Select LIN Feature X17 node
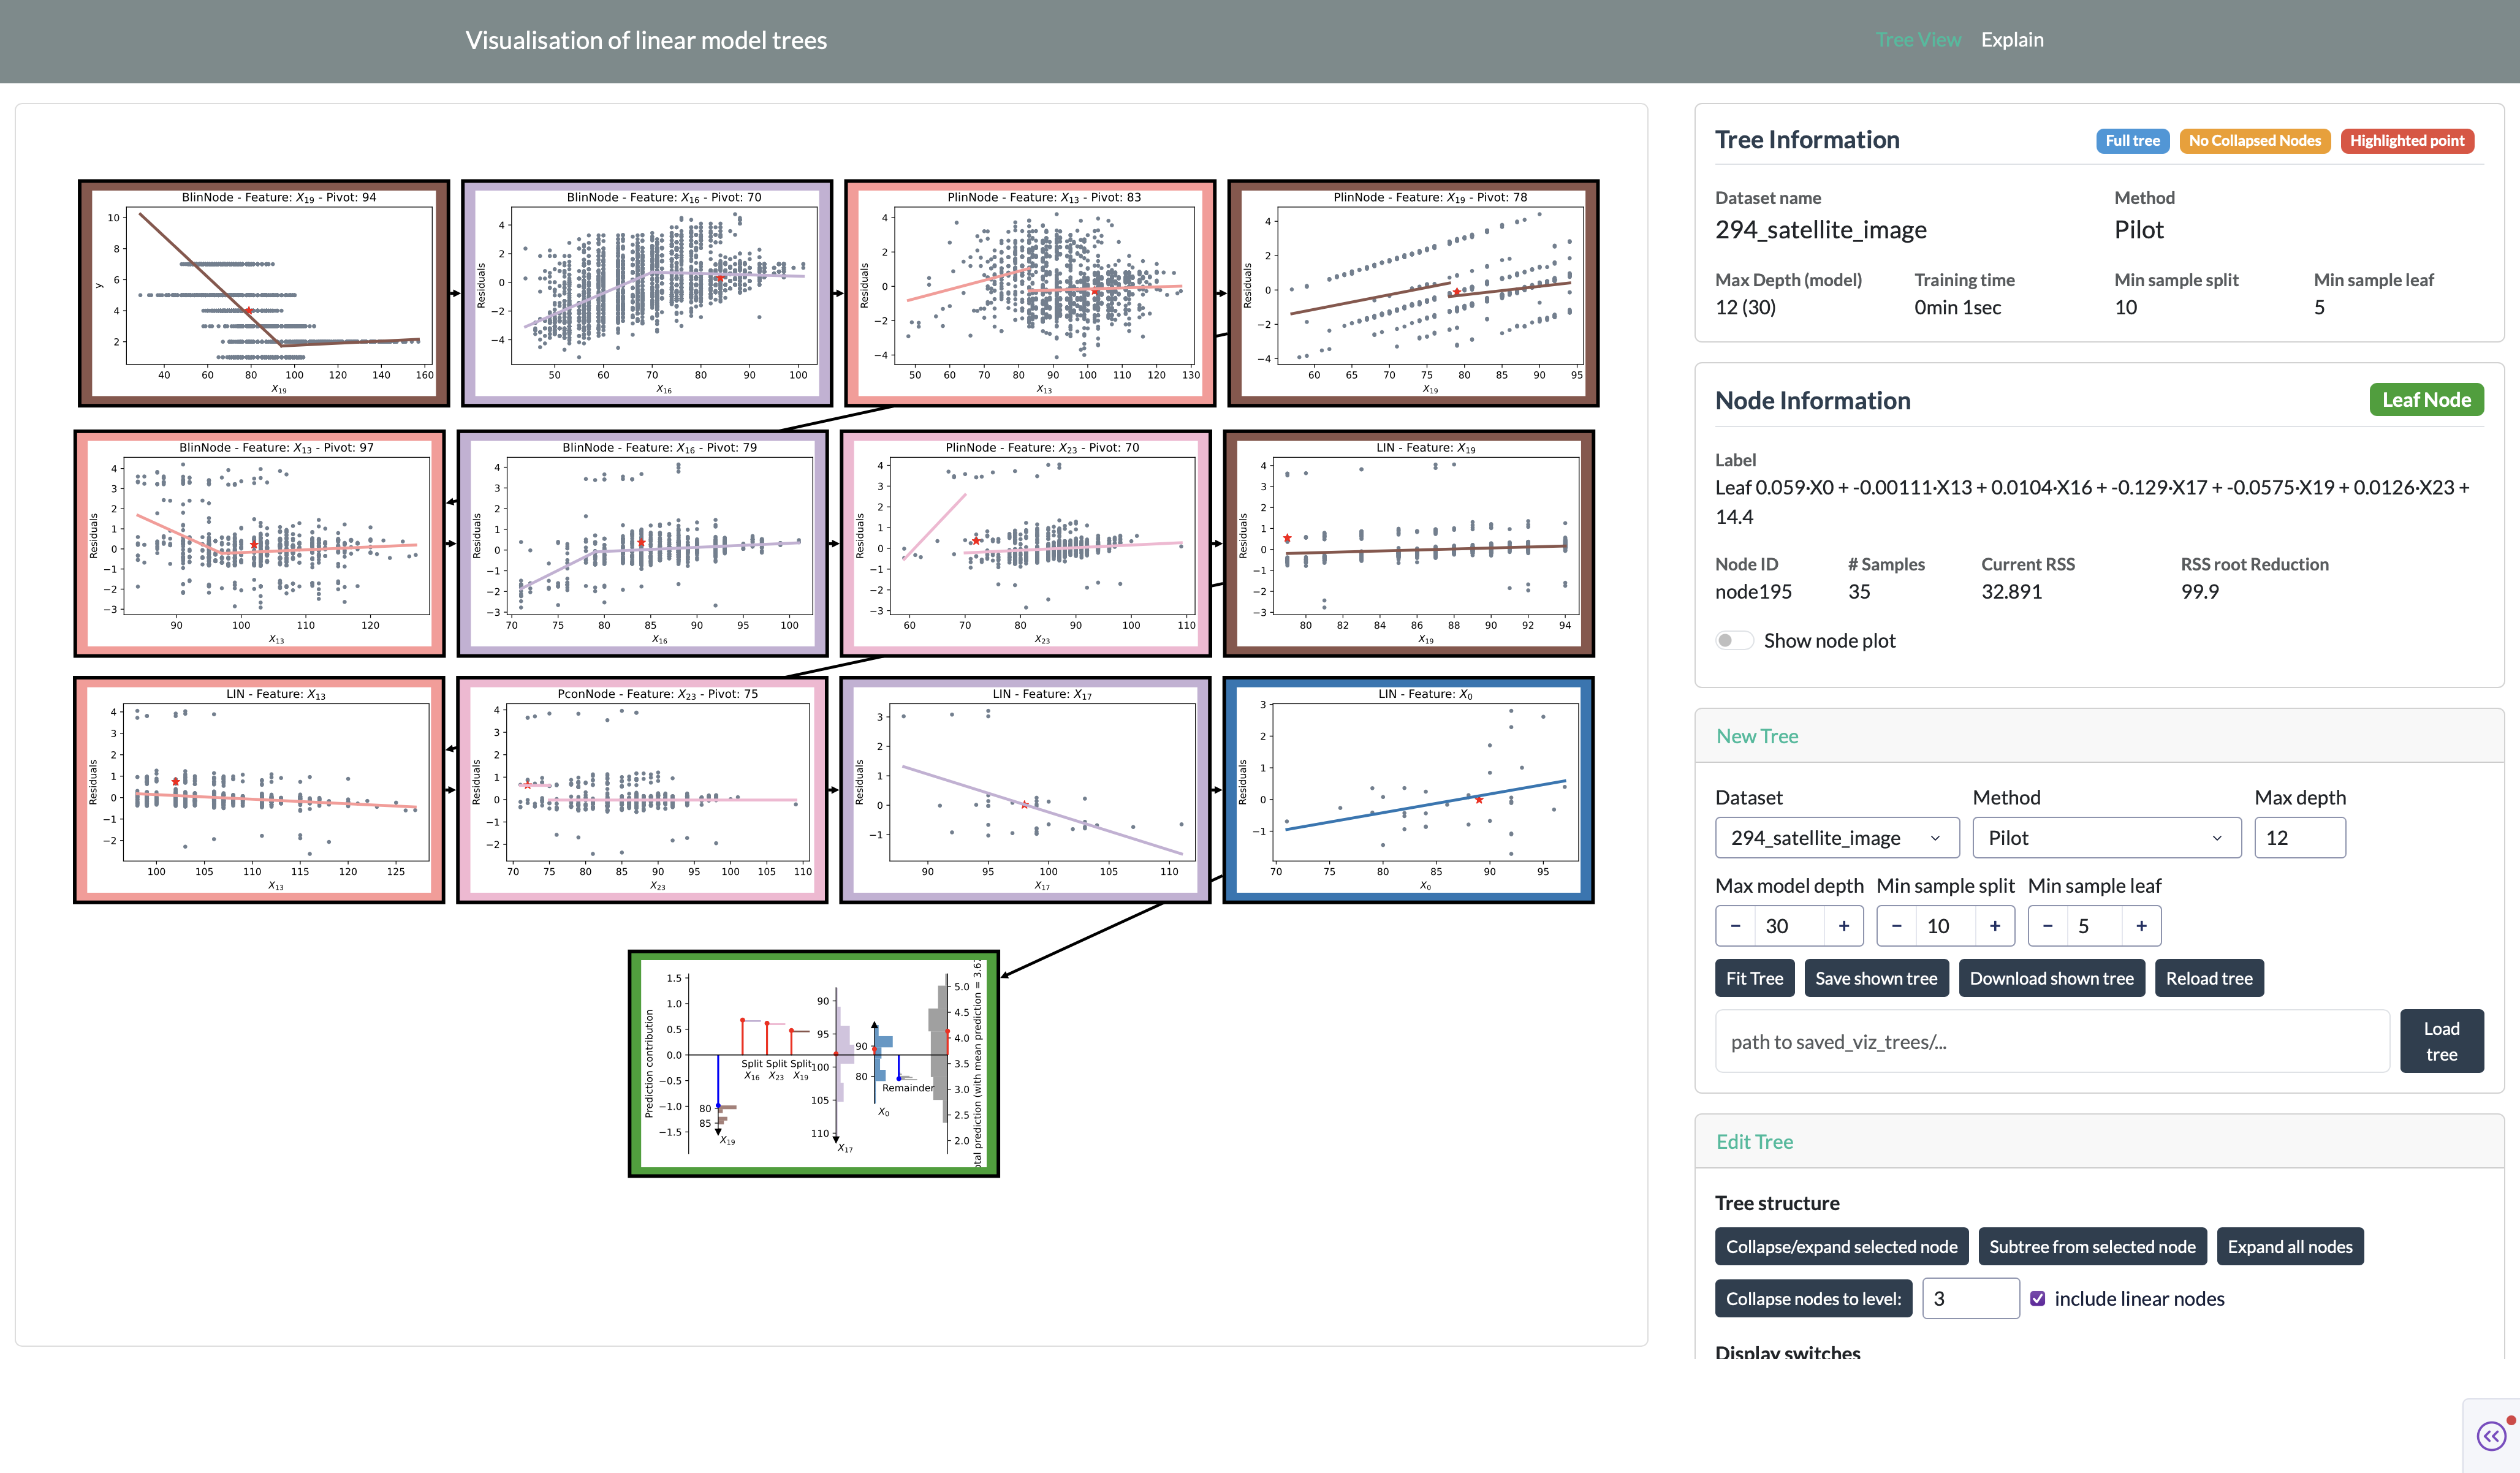The image size is (2520, 1473). pyautogui.click(x=1025, y=790)
